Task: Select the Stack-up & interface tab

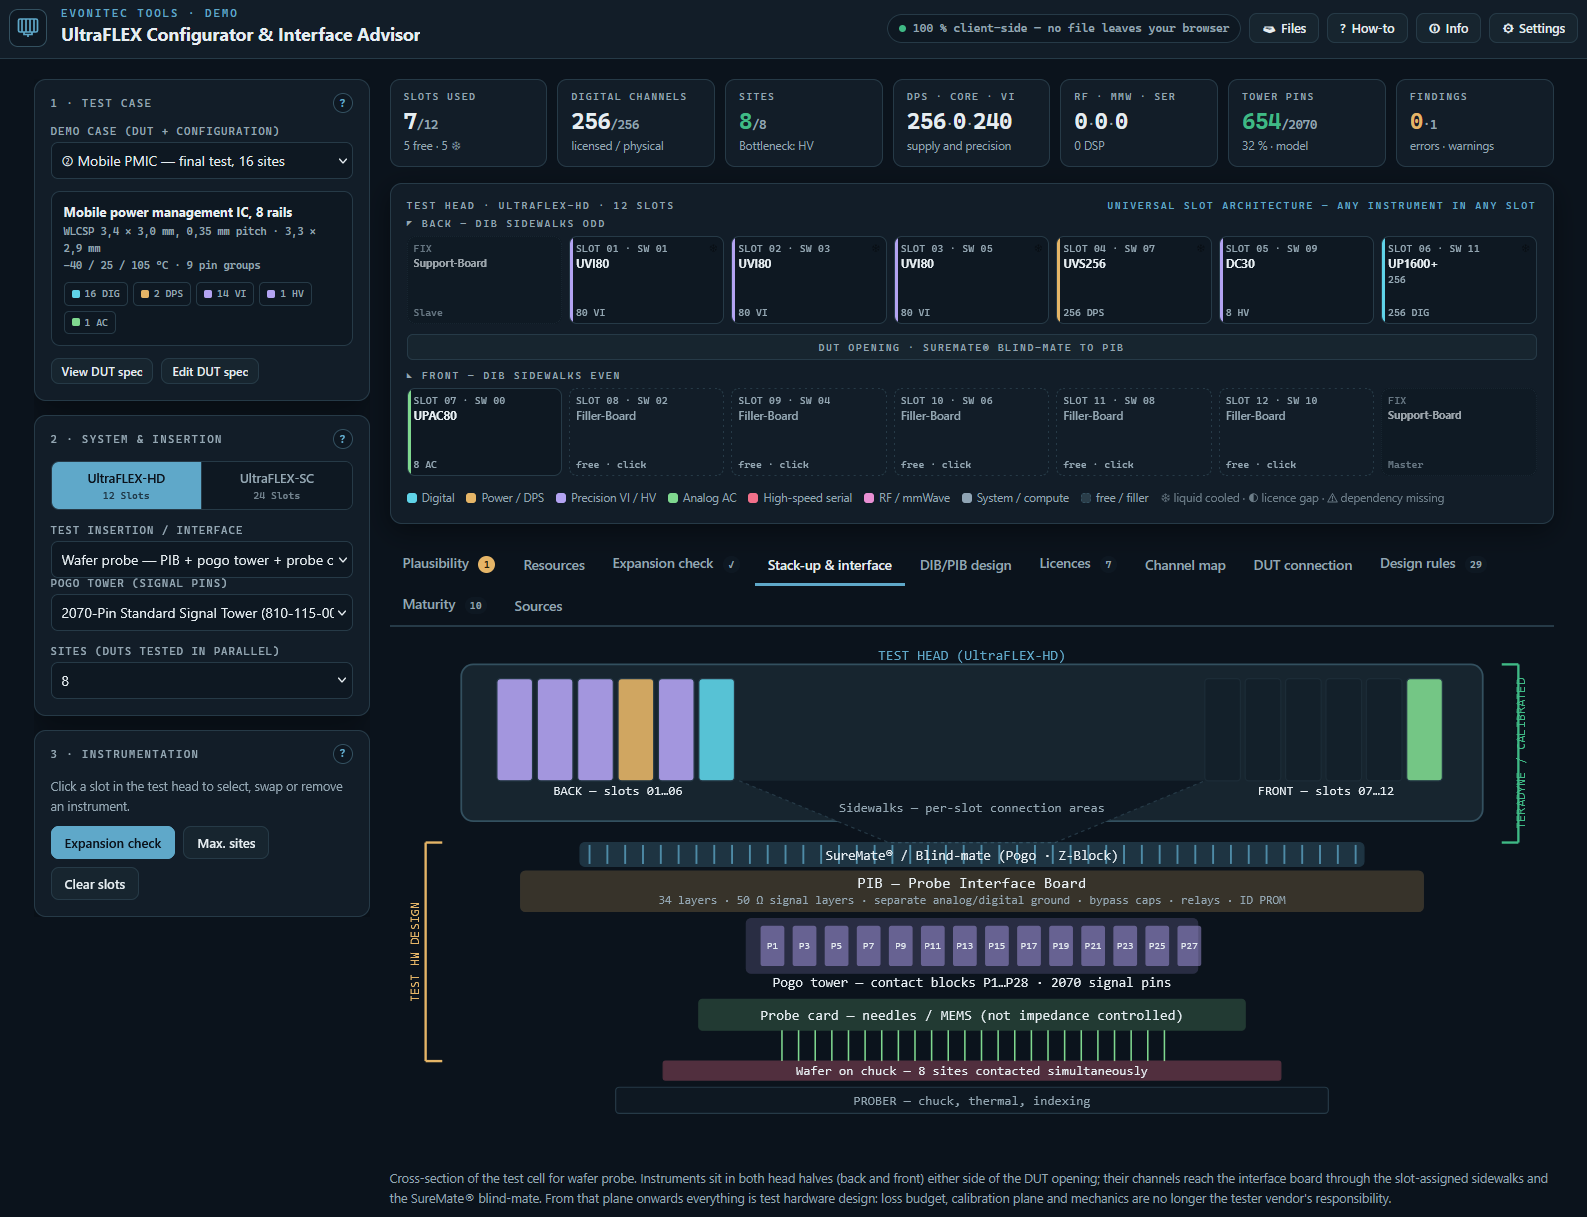Action: click(829, 565)
